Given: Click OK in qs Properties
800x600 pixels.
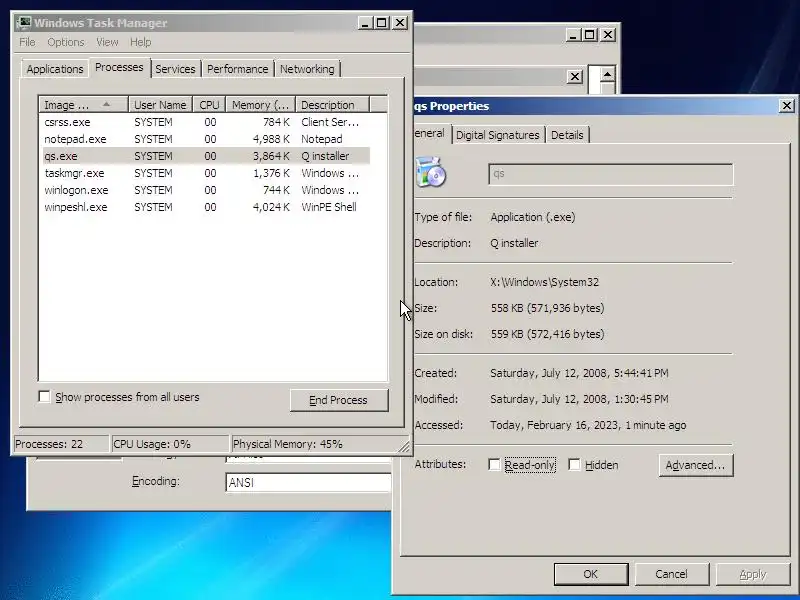Looking at the screenshot, I should pos(591,574).
